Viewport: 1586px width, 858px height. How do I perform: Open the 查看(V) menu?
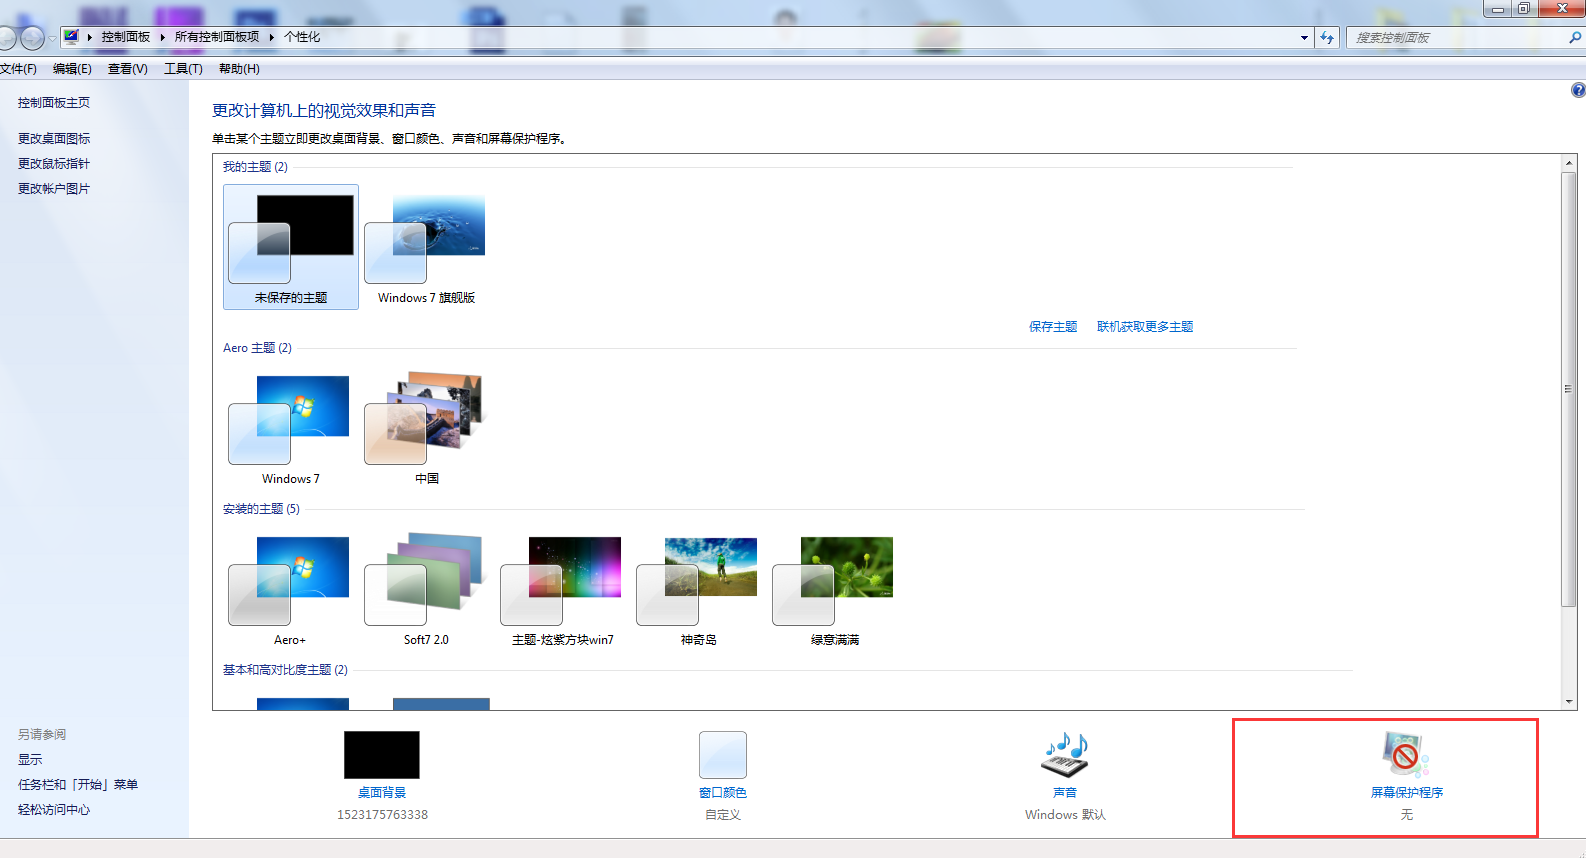(128, 69)
